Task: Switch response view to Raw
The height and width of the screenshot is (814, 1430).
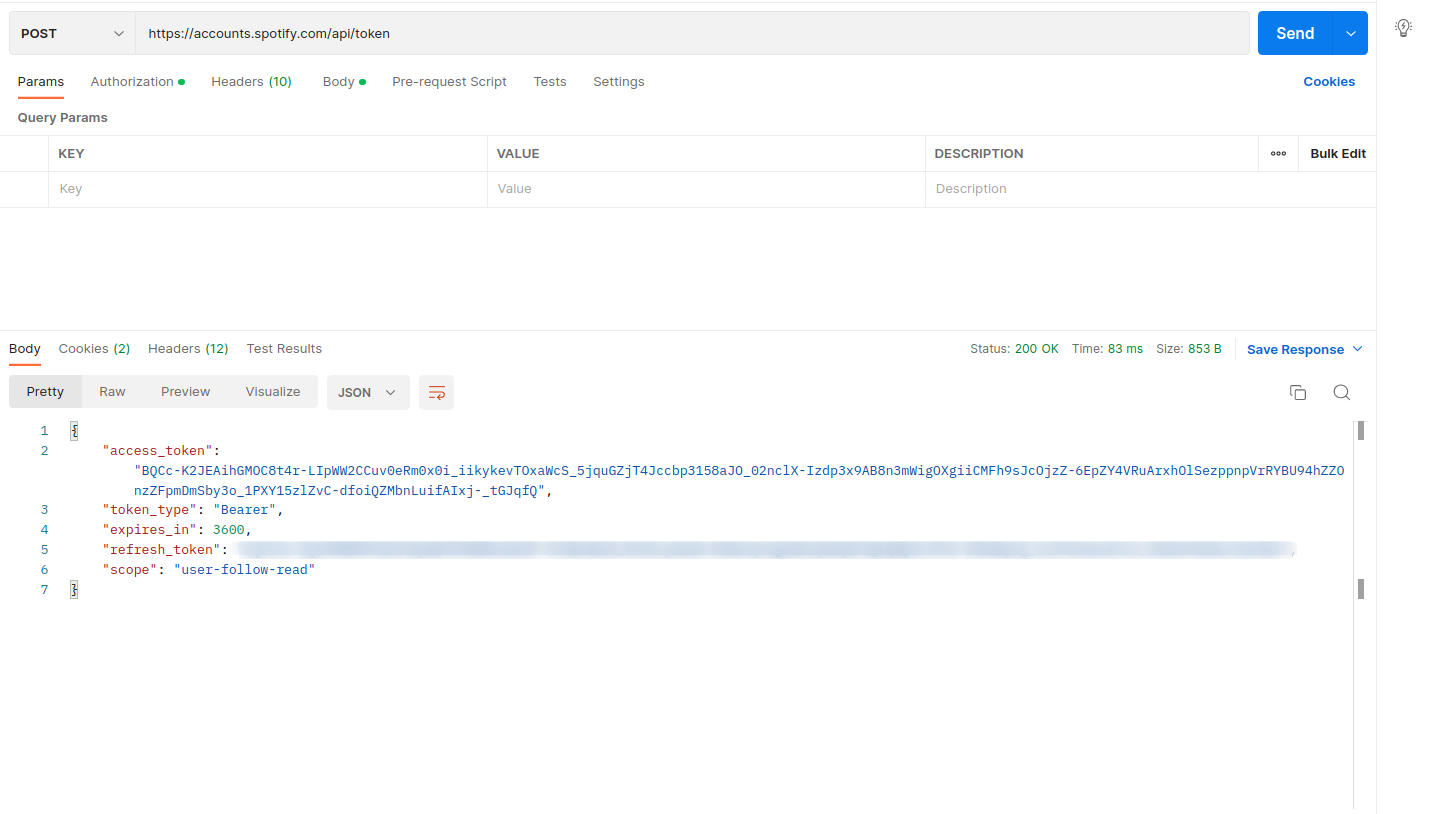Action: tap(112, 392)
